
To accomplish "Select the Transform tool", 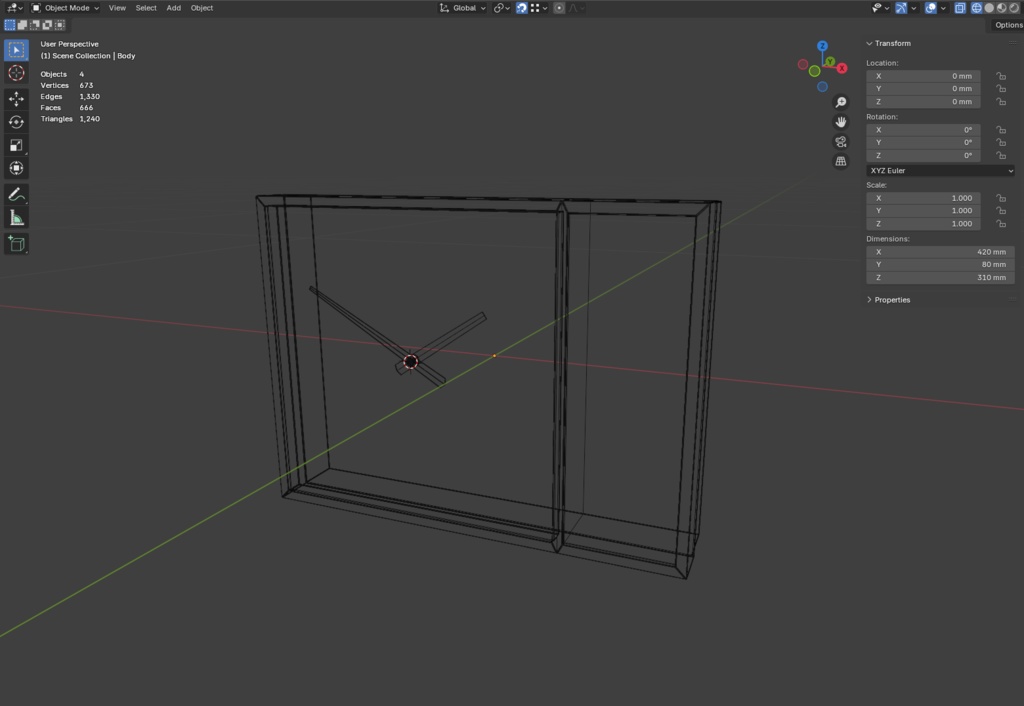I will pyautogui.click(x=16, y=168).
